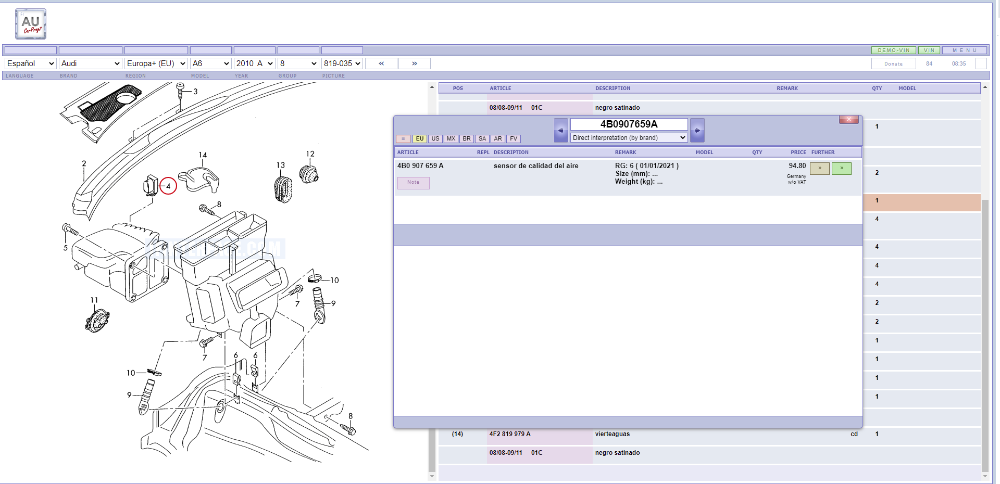Image resolution: width=1000 pixels, height=484 pixels.
Task: Go to next picture with » arrow
Action: pos(414,63)
